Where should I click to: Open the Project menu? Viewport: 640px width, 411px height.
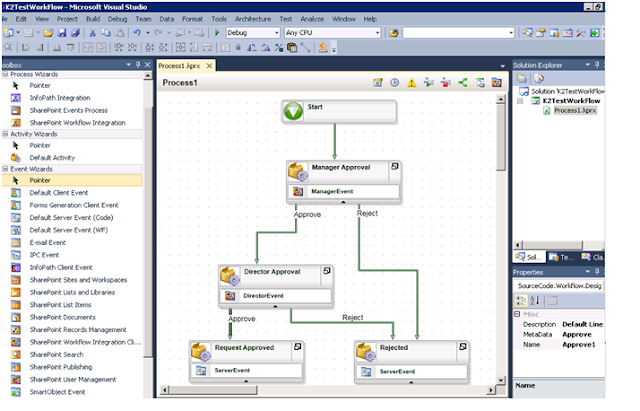pyautogui.click(x=67, y=19)
